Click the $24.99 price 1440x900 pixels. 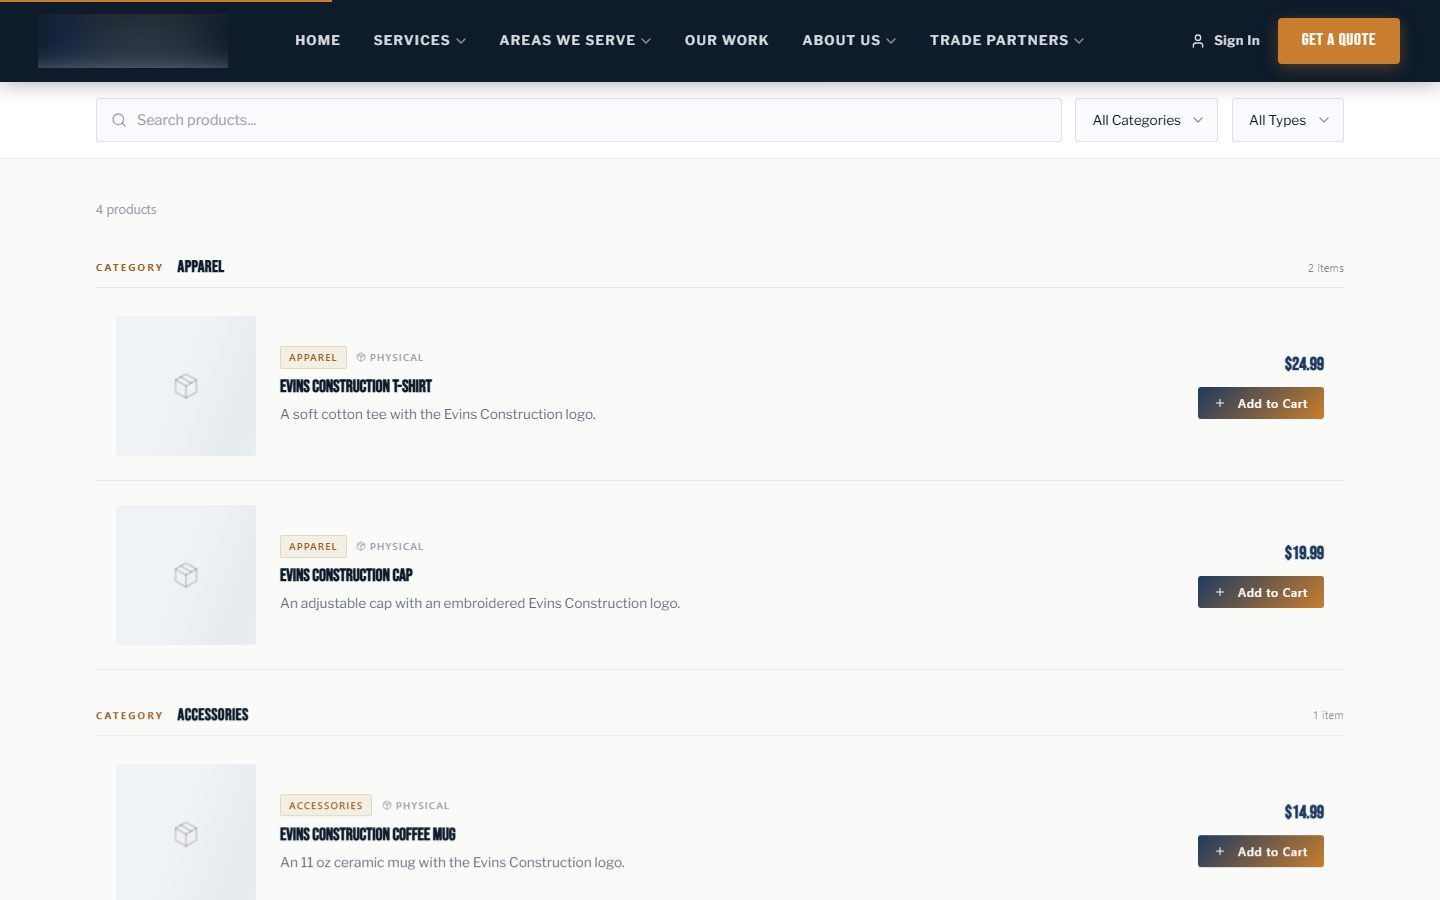[x=1304, y=364]
